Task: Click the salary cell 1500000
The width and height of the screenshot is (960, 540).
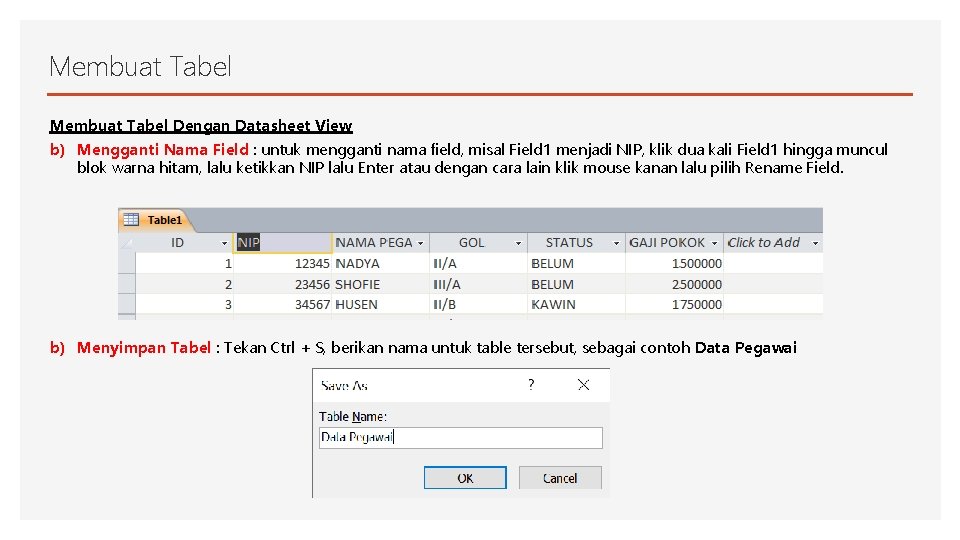Action: tap(675, 263)
